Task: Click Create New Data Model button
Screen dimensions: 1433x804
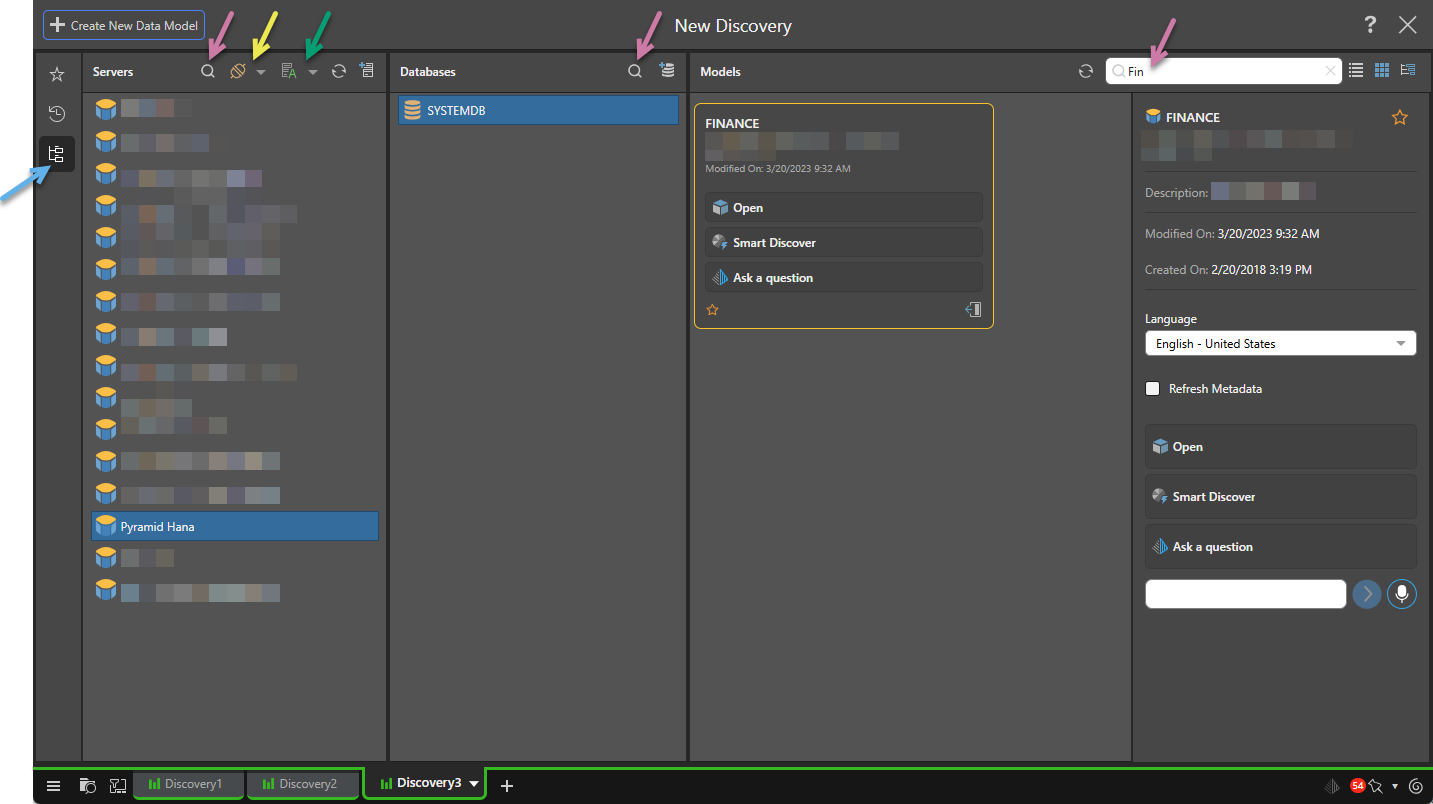Action: (124, 25)
